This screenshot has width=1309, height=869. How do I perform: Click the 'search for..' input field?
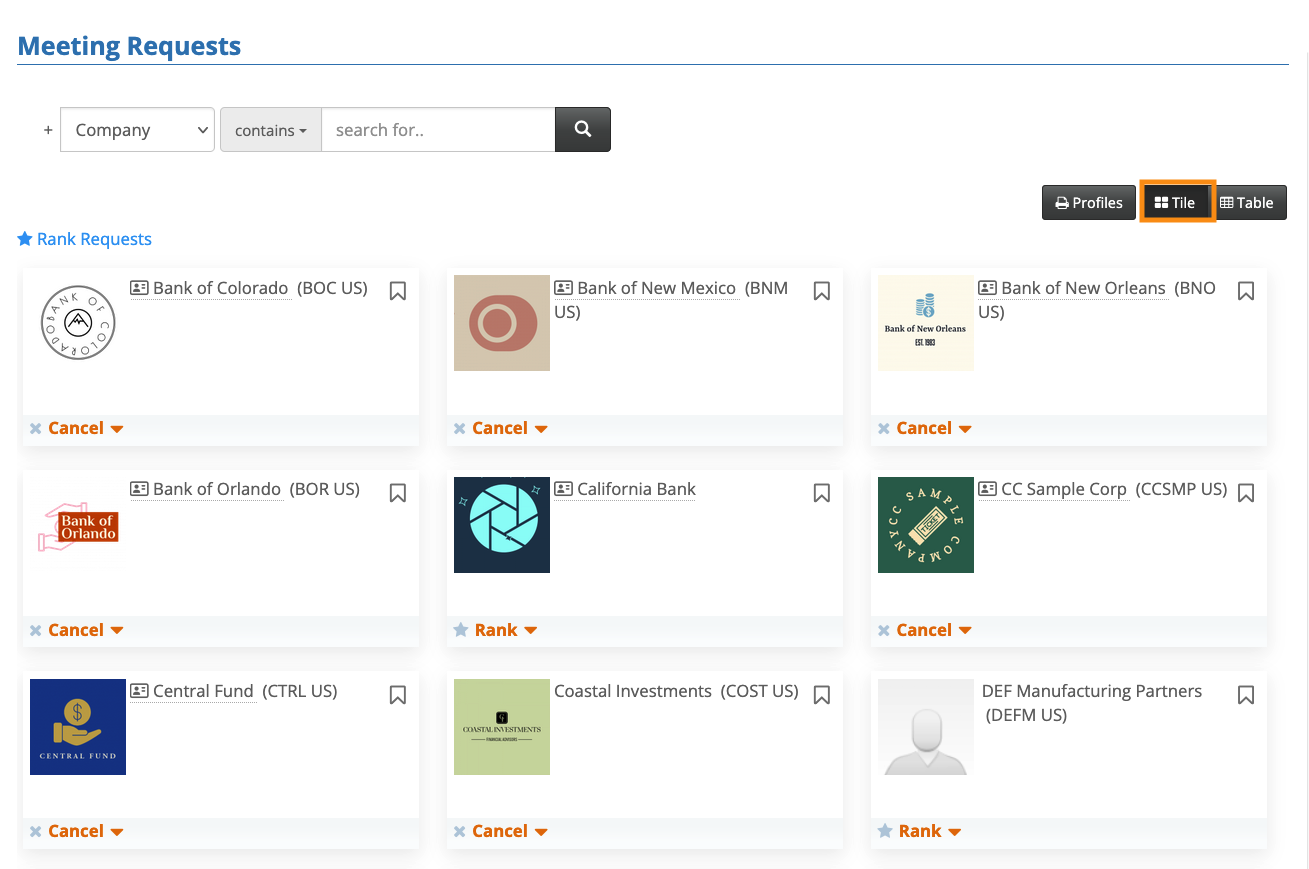tap(438, 130)
